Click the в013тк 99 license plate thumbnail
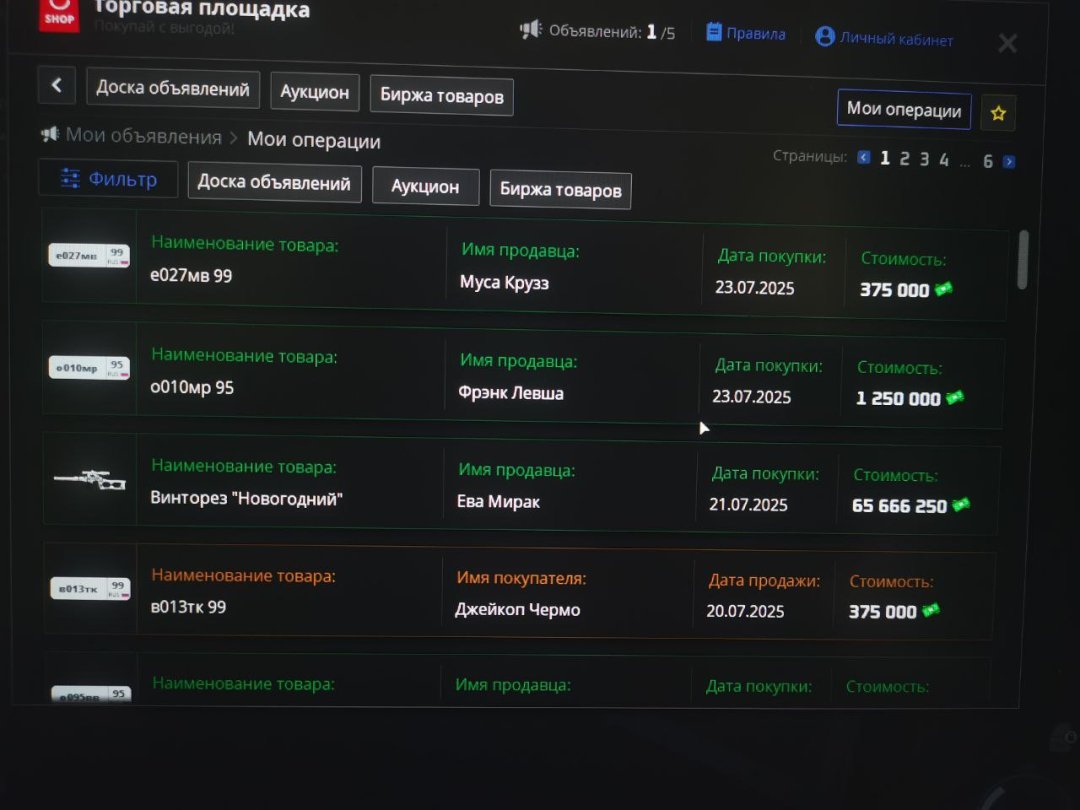1080x810 pixels. coord(90,588)
